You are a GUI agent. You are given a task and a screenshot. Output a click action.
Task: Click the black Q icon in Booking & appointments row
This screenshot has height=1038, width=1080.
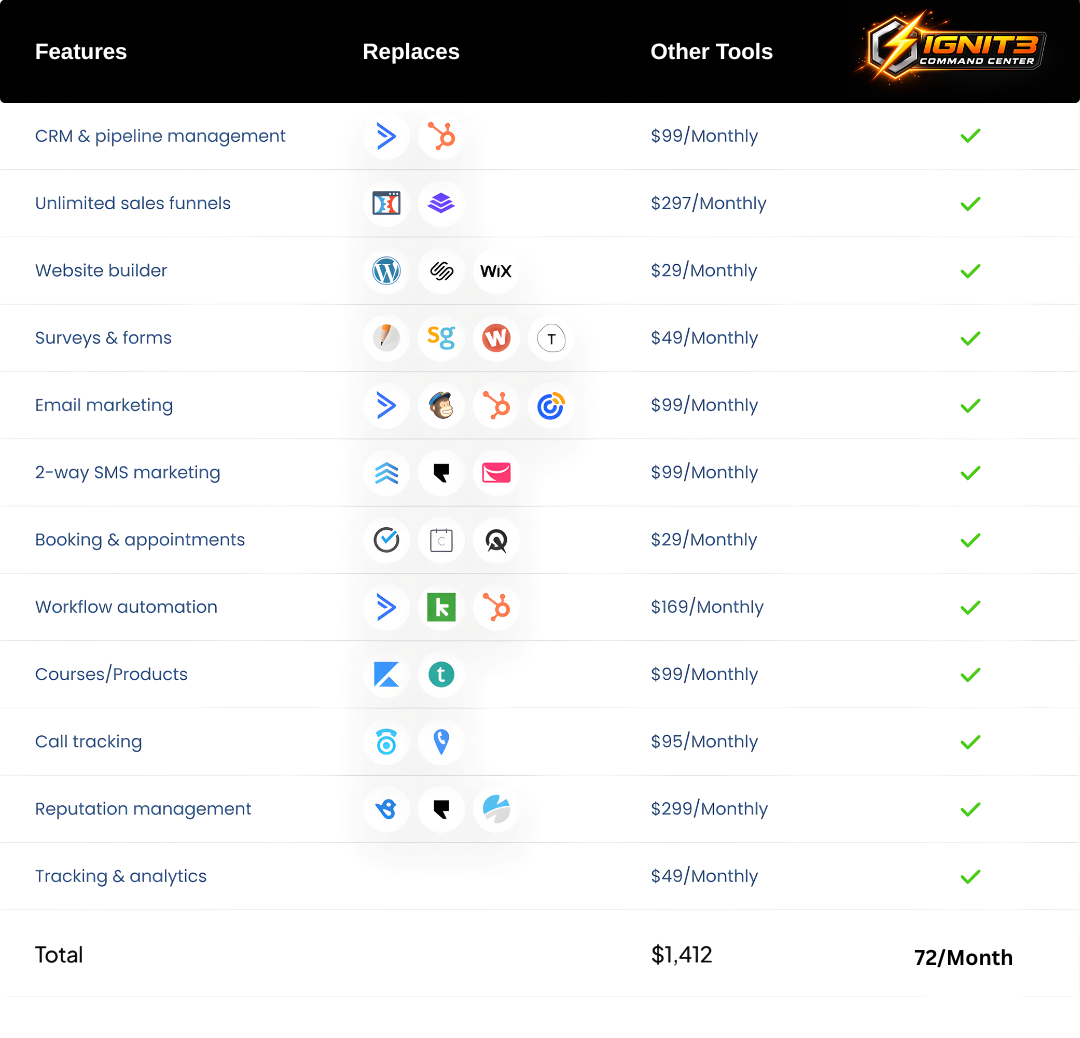[x=496, y=540]
